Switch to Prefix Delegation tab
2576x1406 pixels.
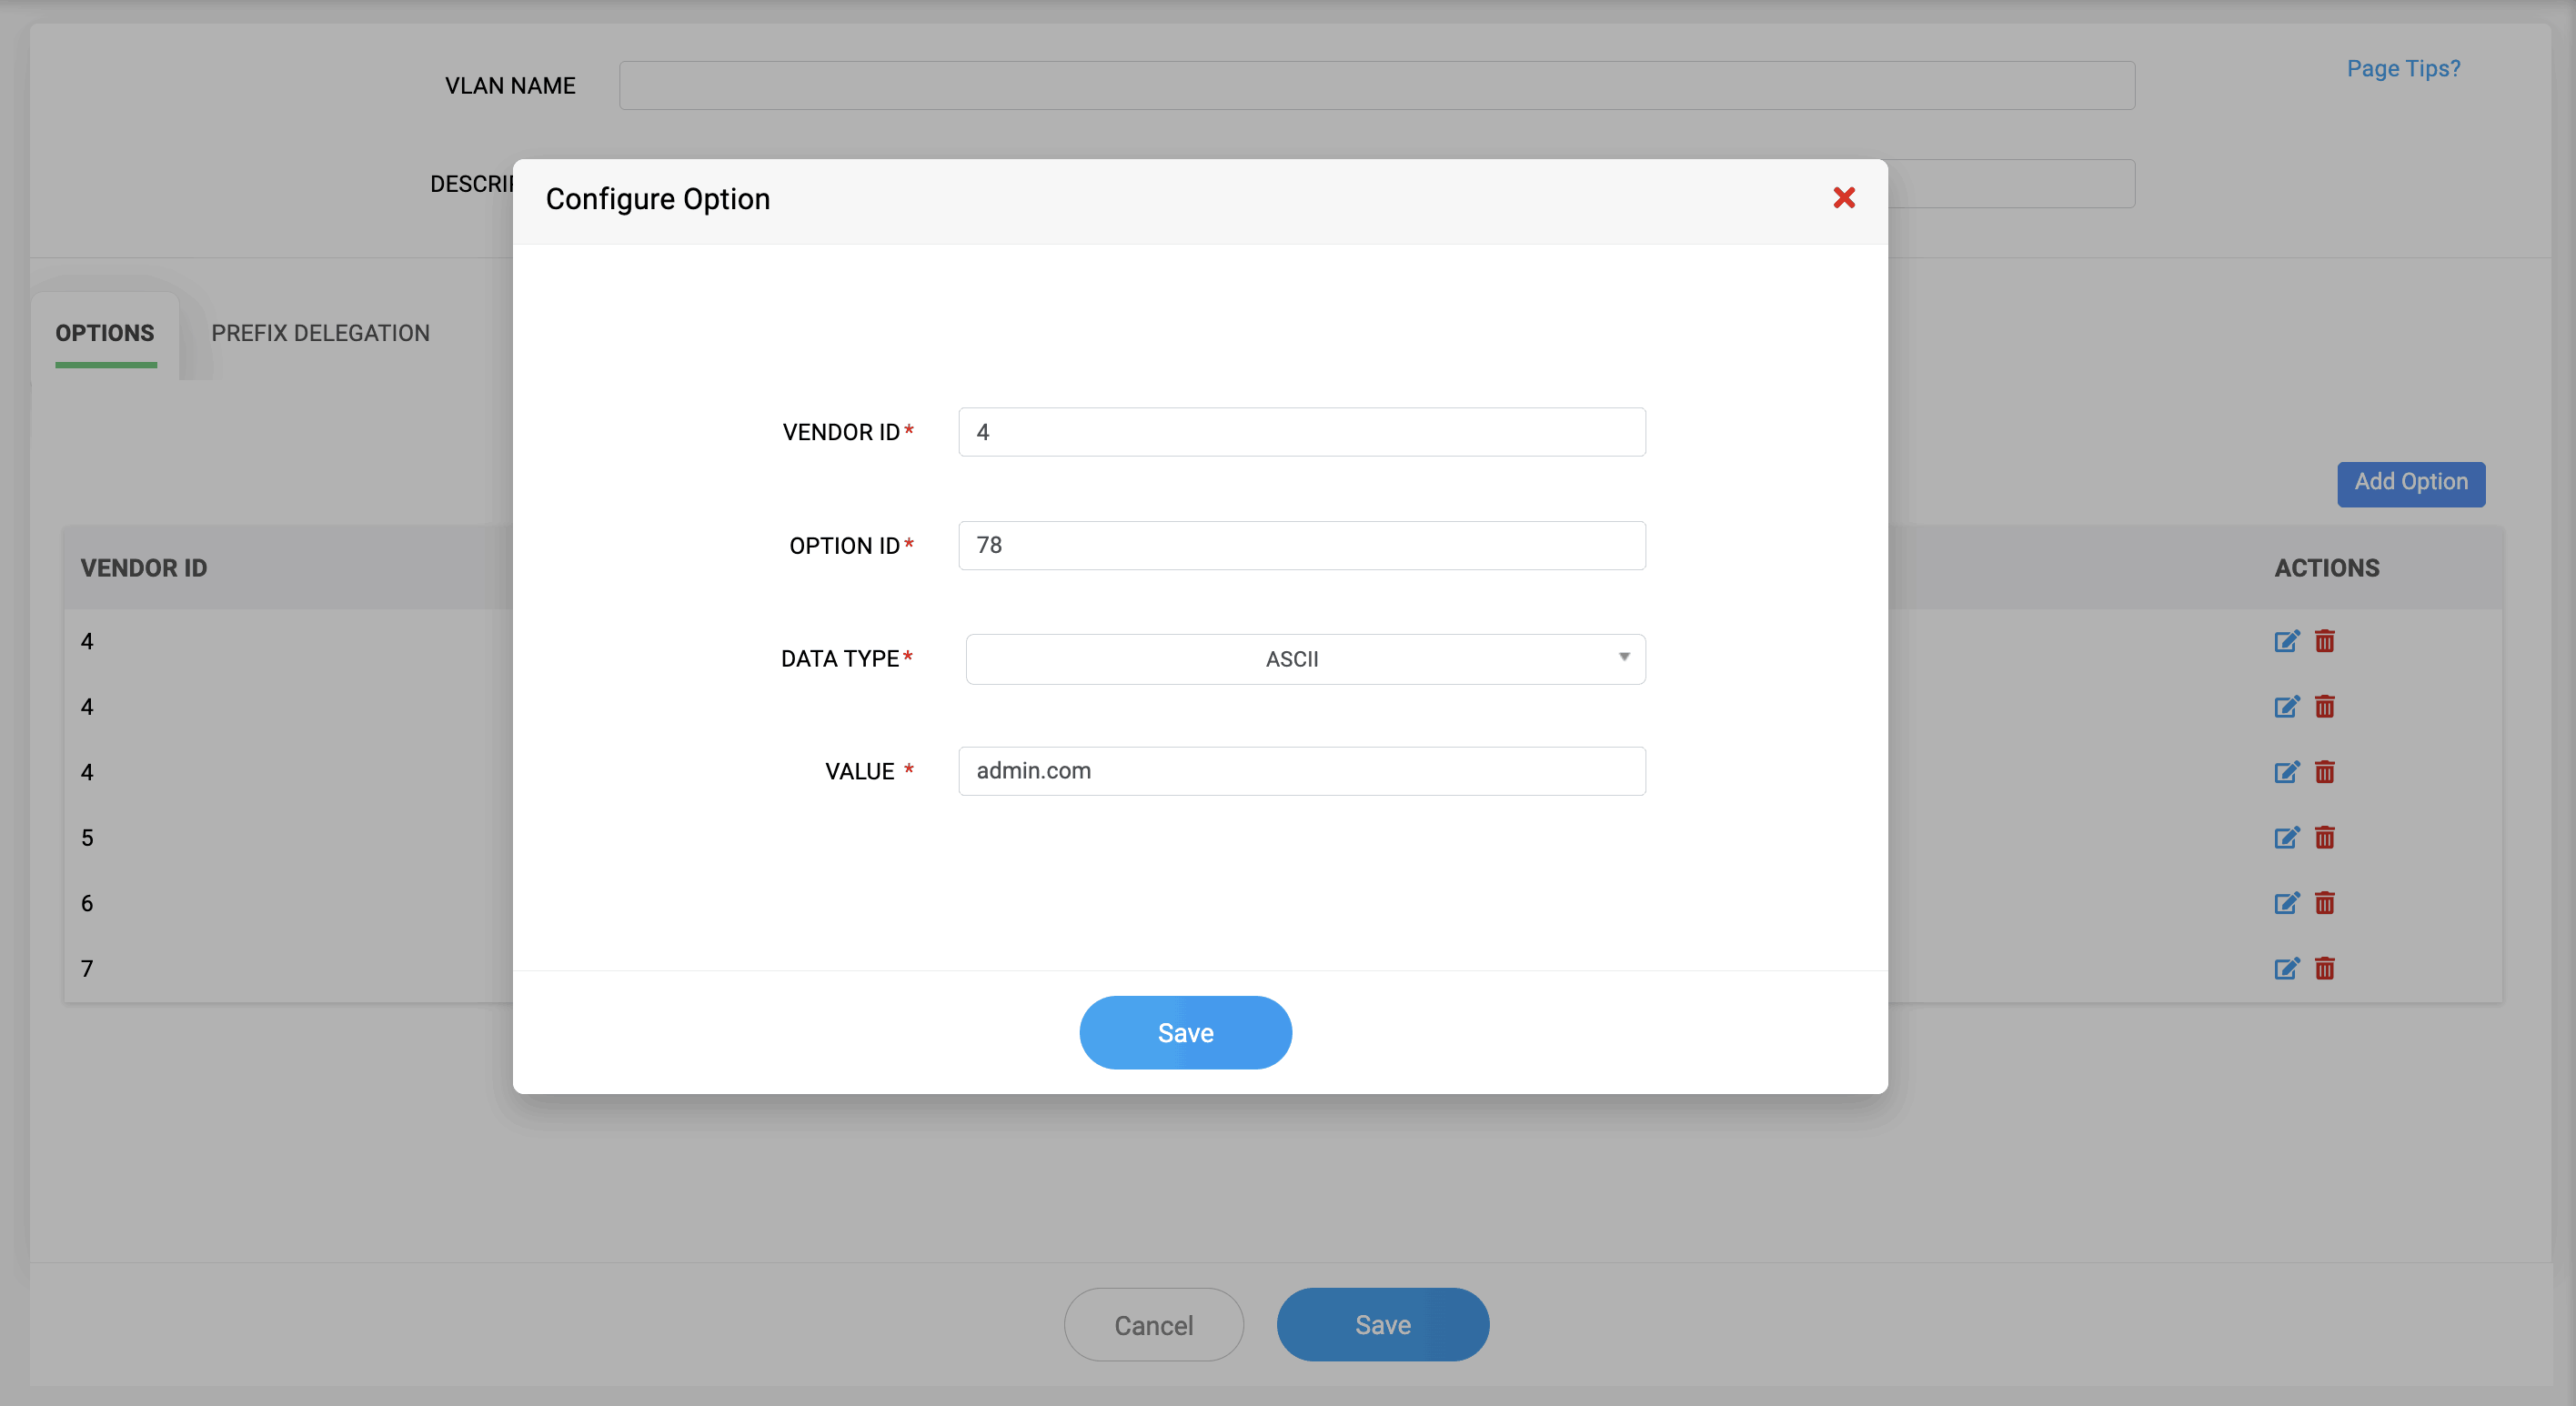pyautogui.click(x=320, y=333)
